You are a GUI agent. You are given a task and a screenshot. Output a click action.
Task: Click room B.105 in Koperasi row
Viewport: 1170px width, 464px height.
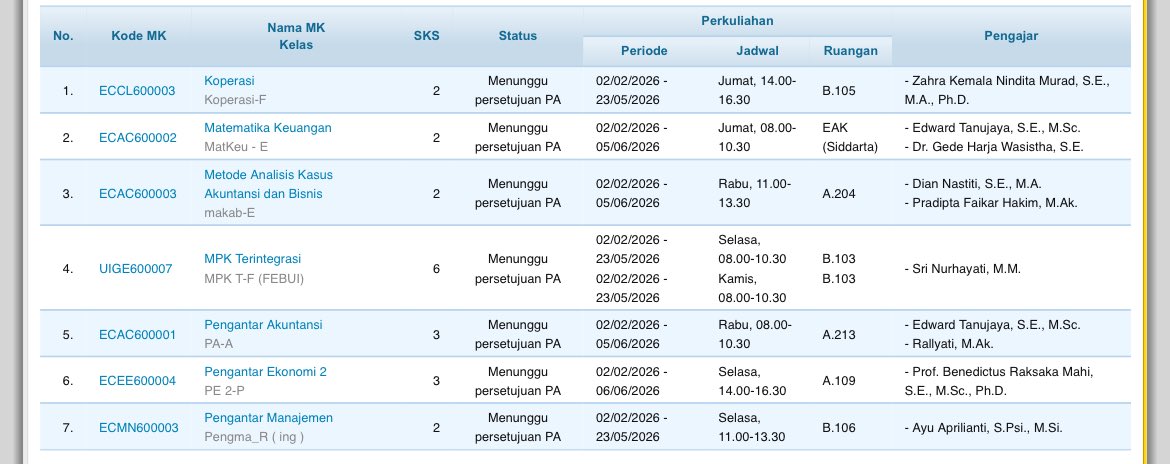coord(839,91)
